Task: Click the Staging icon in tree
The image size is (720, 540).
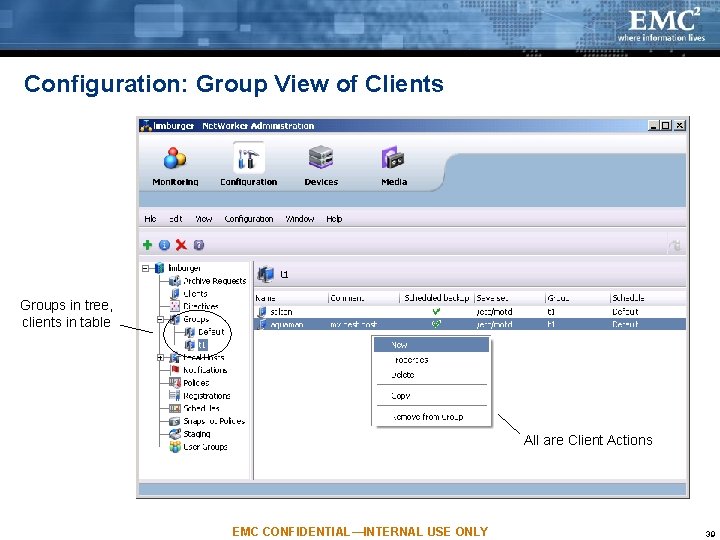Action: pyautogui.click(x=174, y=434)
